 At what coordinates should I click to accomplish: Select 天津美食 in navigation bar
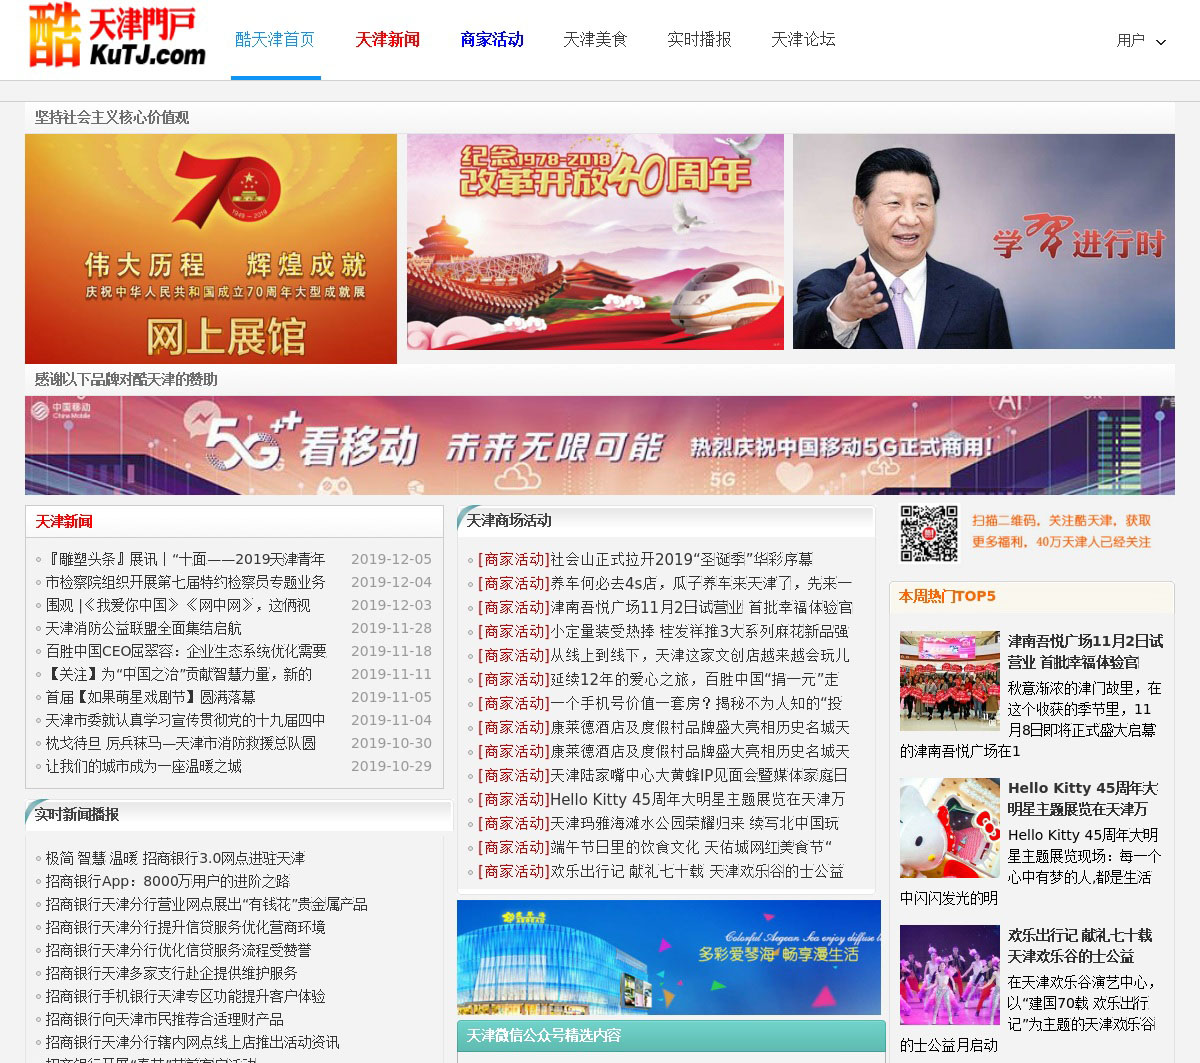coord(595,40)
